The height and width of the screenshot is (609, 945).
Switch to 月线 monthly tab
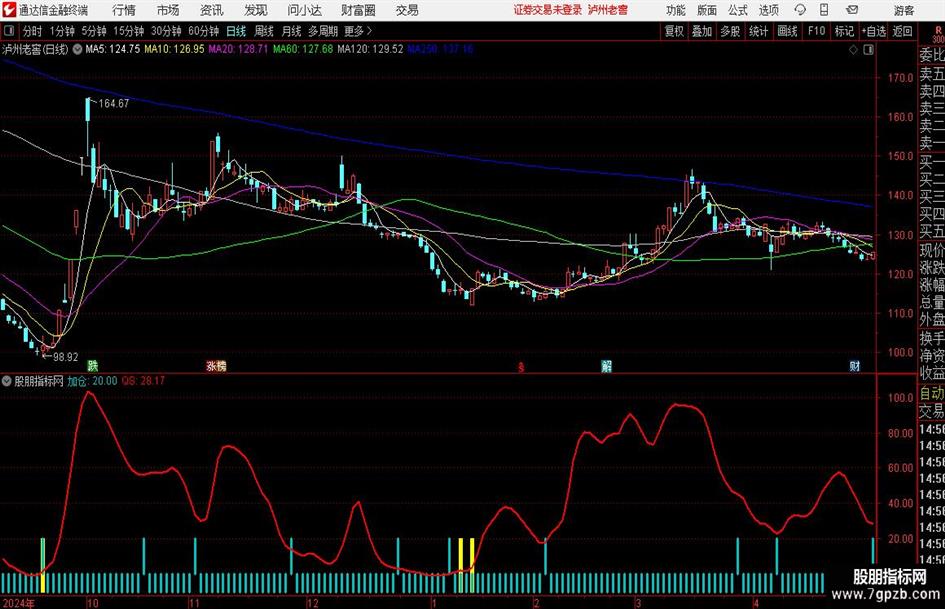292,31
